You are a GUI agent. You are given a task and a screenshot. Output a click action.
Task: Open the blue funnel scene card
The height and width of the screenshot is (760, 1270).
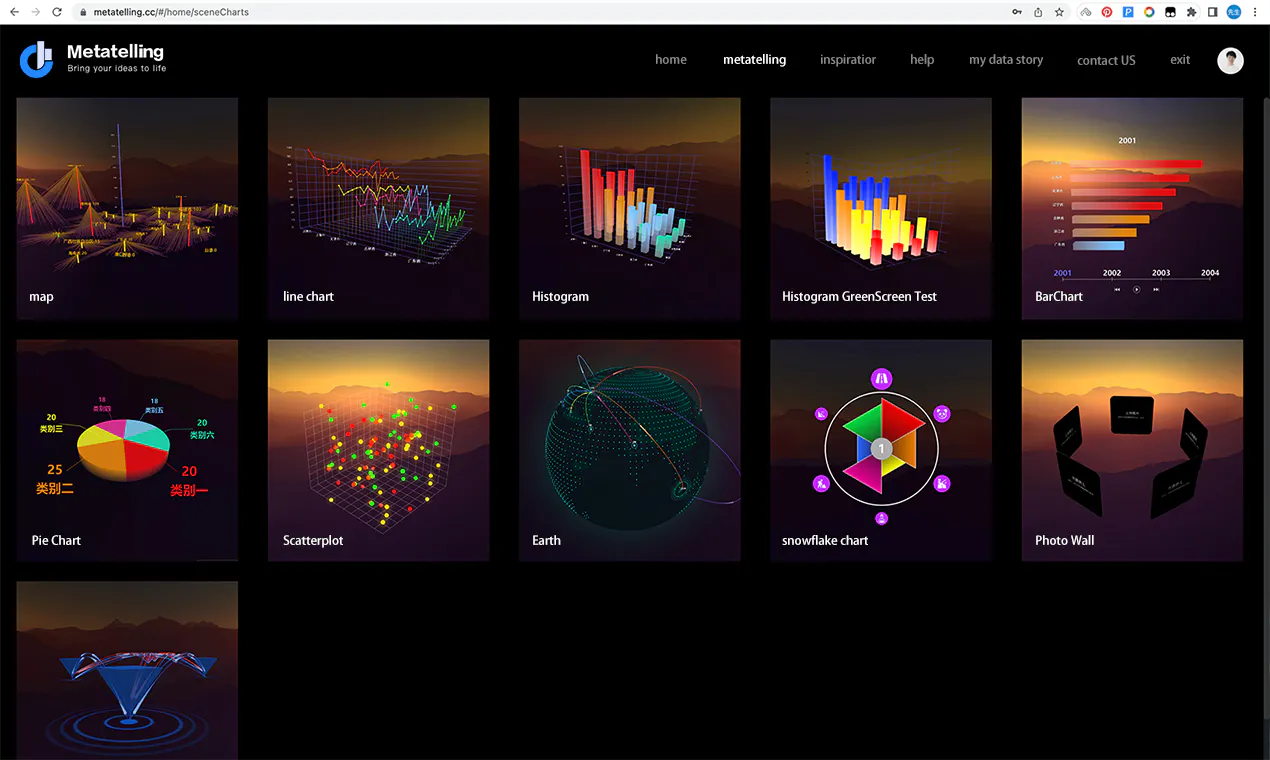tap(127, 671)
